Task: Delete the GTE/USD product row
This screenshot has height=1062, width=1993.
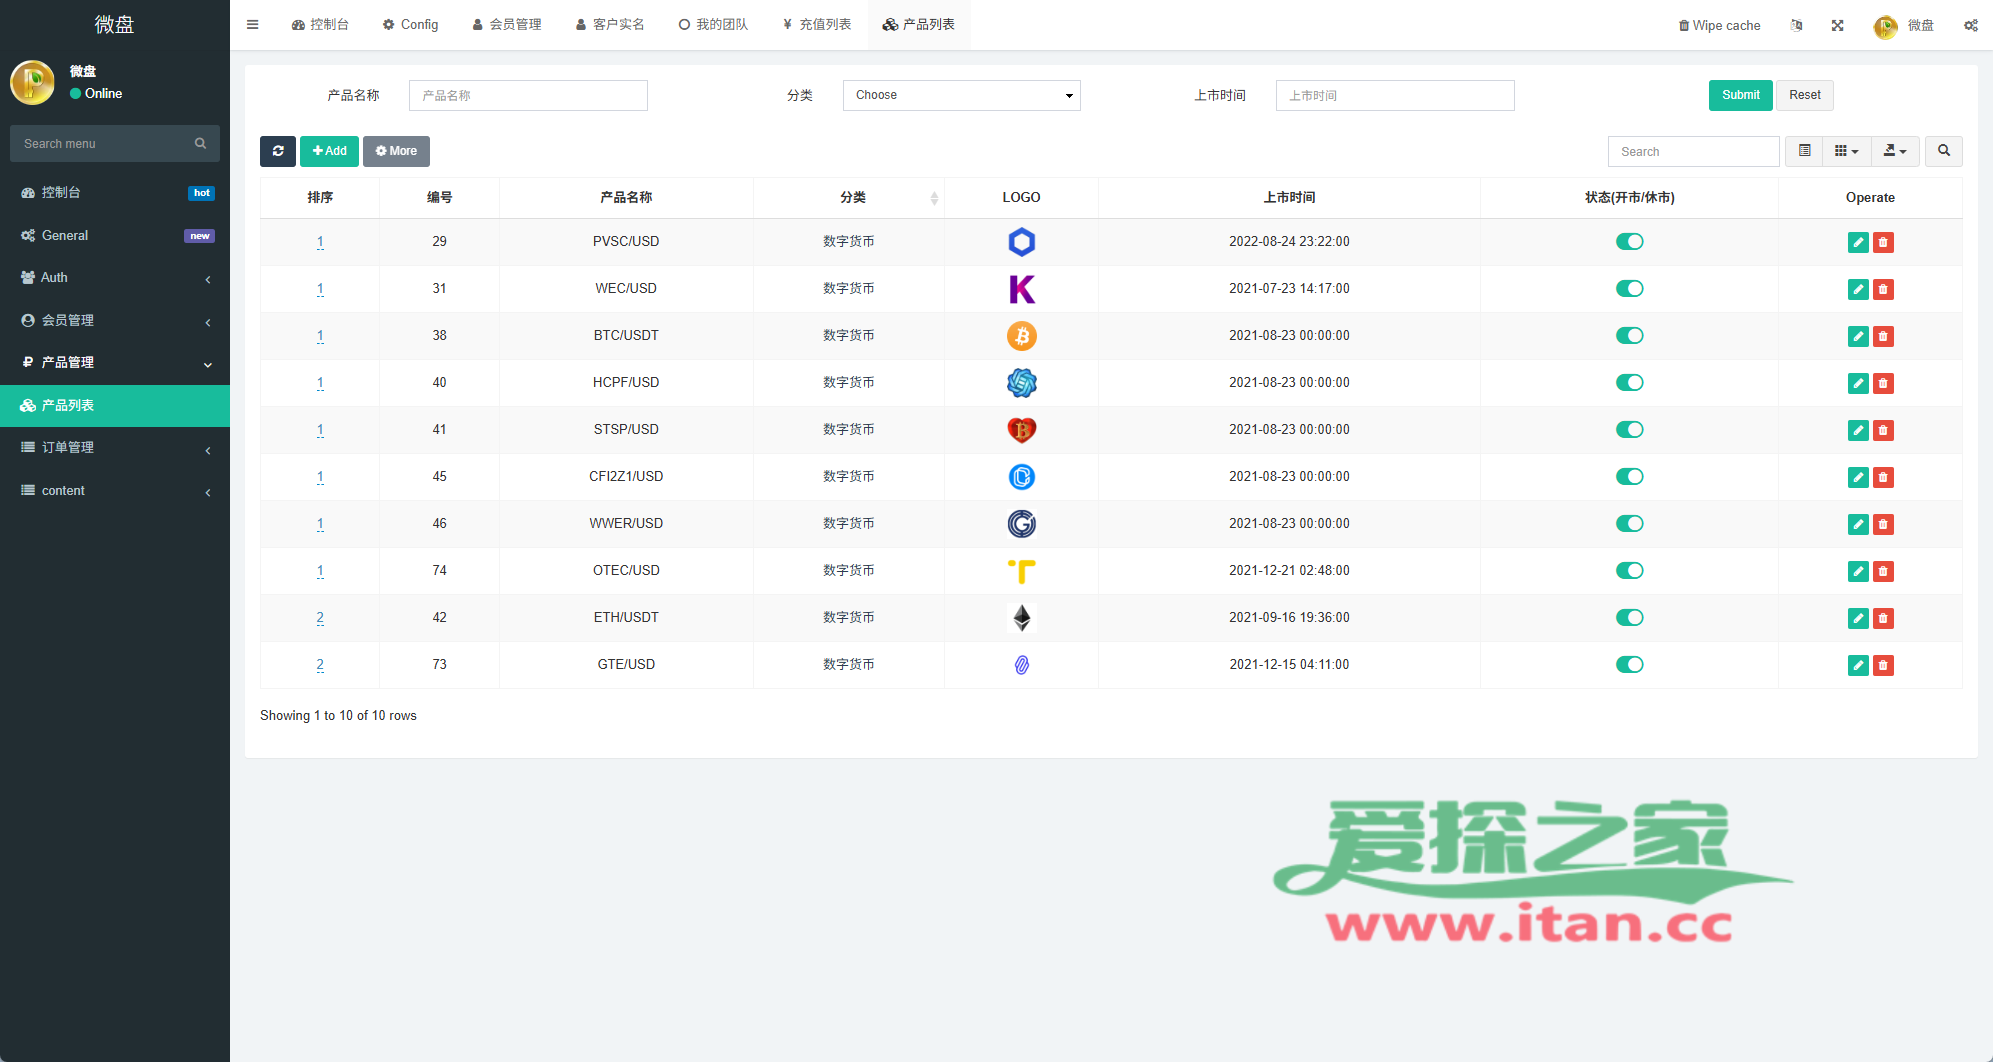Action: coord(1883,665)
